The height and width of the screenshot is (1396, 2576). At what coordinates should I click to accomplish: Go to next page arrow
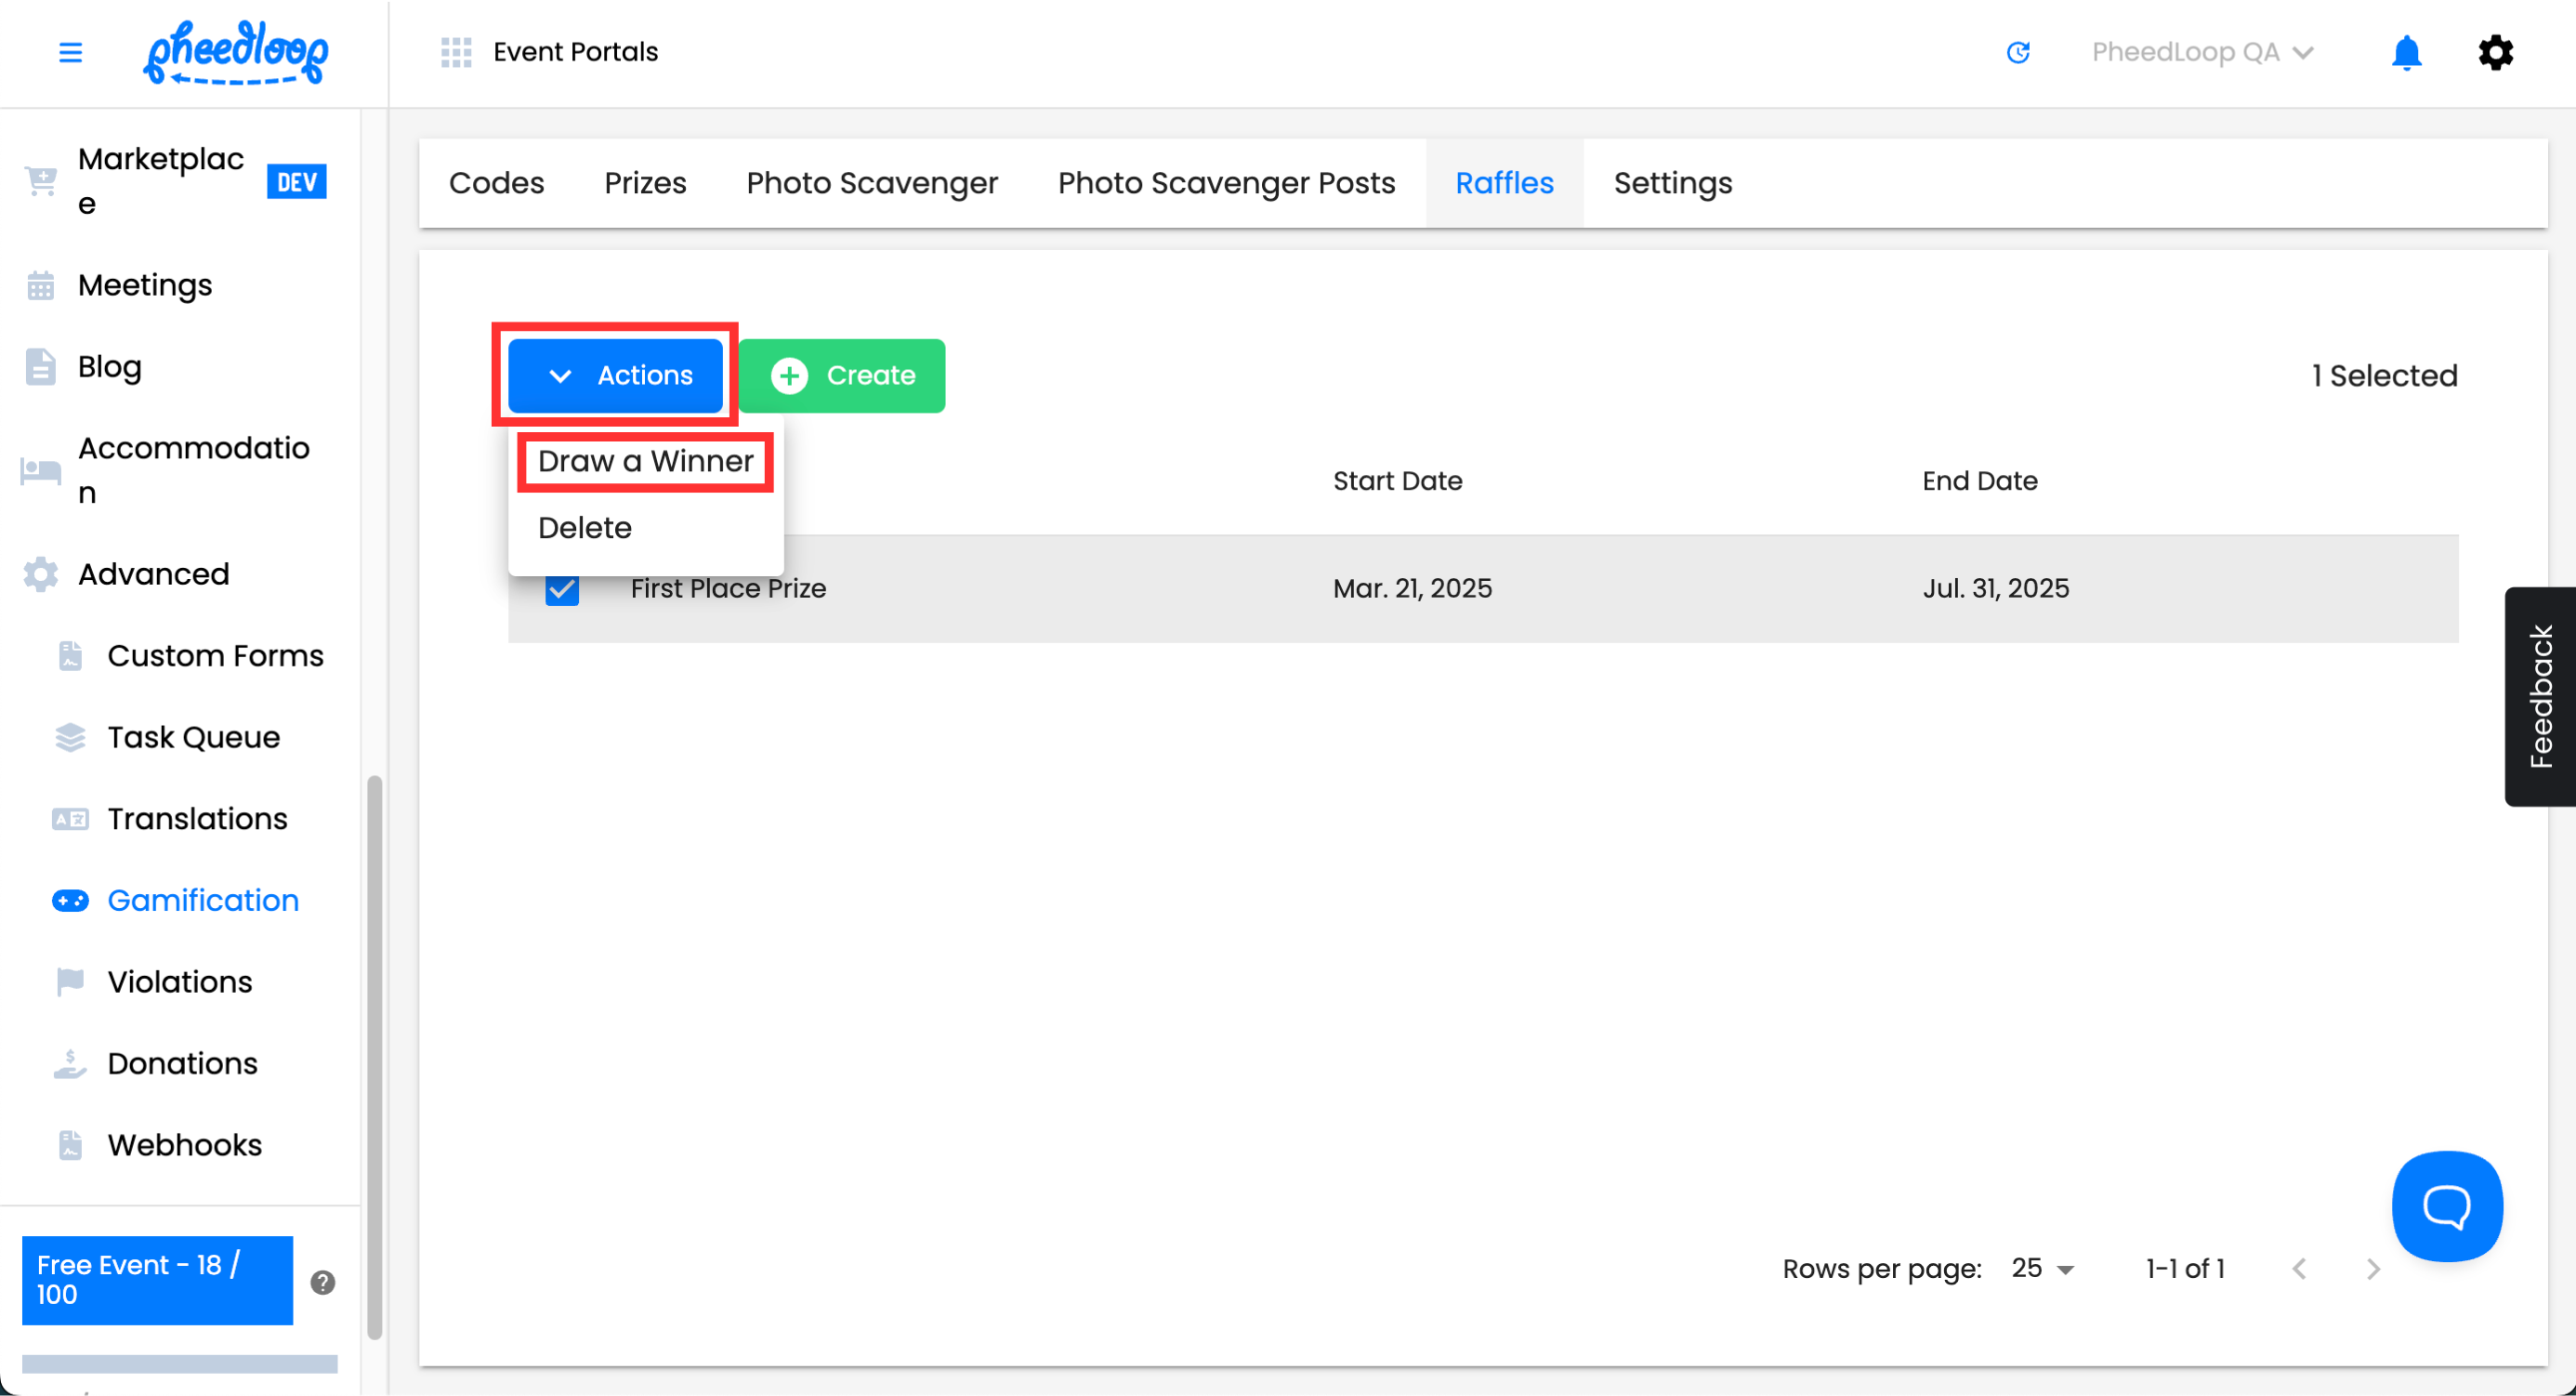click(2373, 1269)
